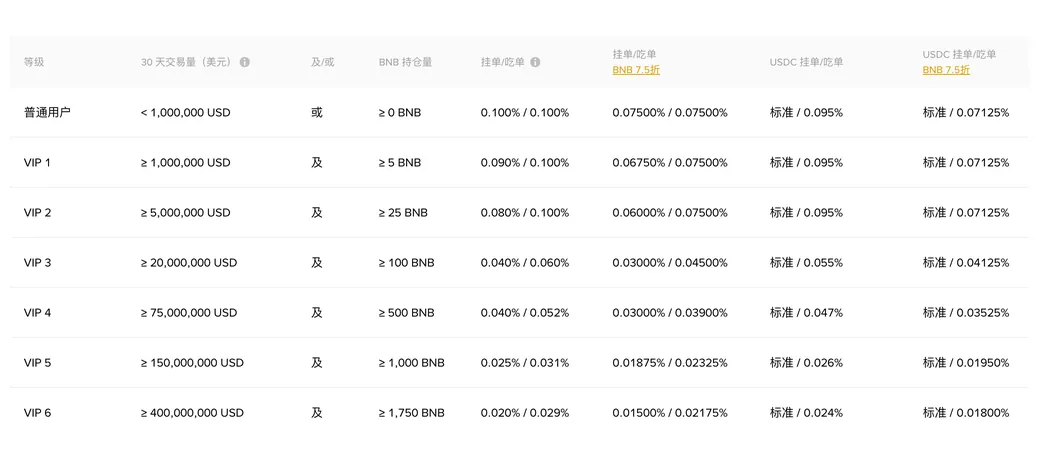Click the ≥ 5 BNB cell
Image resolution: width=1040 pixels, height=455 pixels.
click(x=400, y=162)
